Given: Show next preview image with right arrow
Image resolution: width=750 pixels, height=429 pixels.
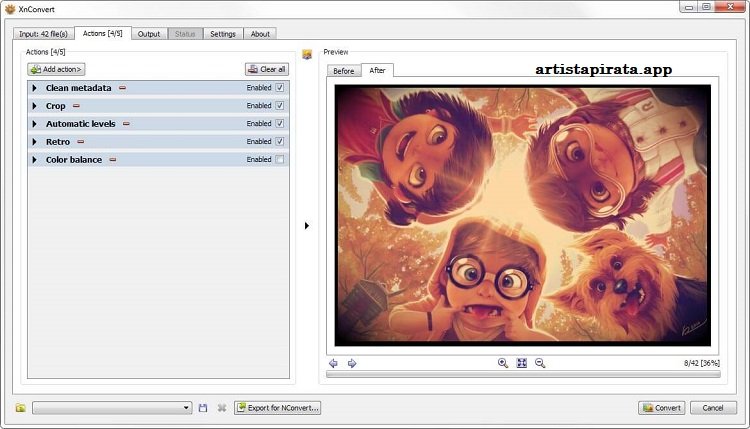Looking at the screenshot, I should (352, 363).
